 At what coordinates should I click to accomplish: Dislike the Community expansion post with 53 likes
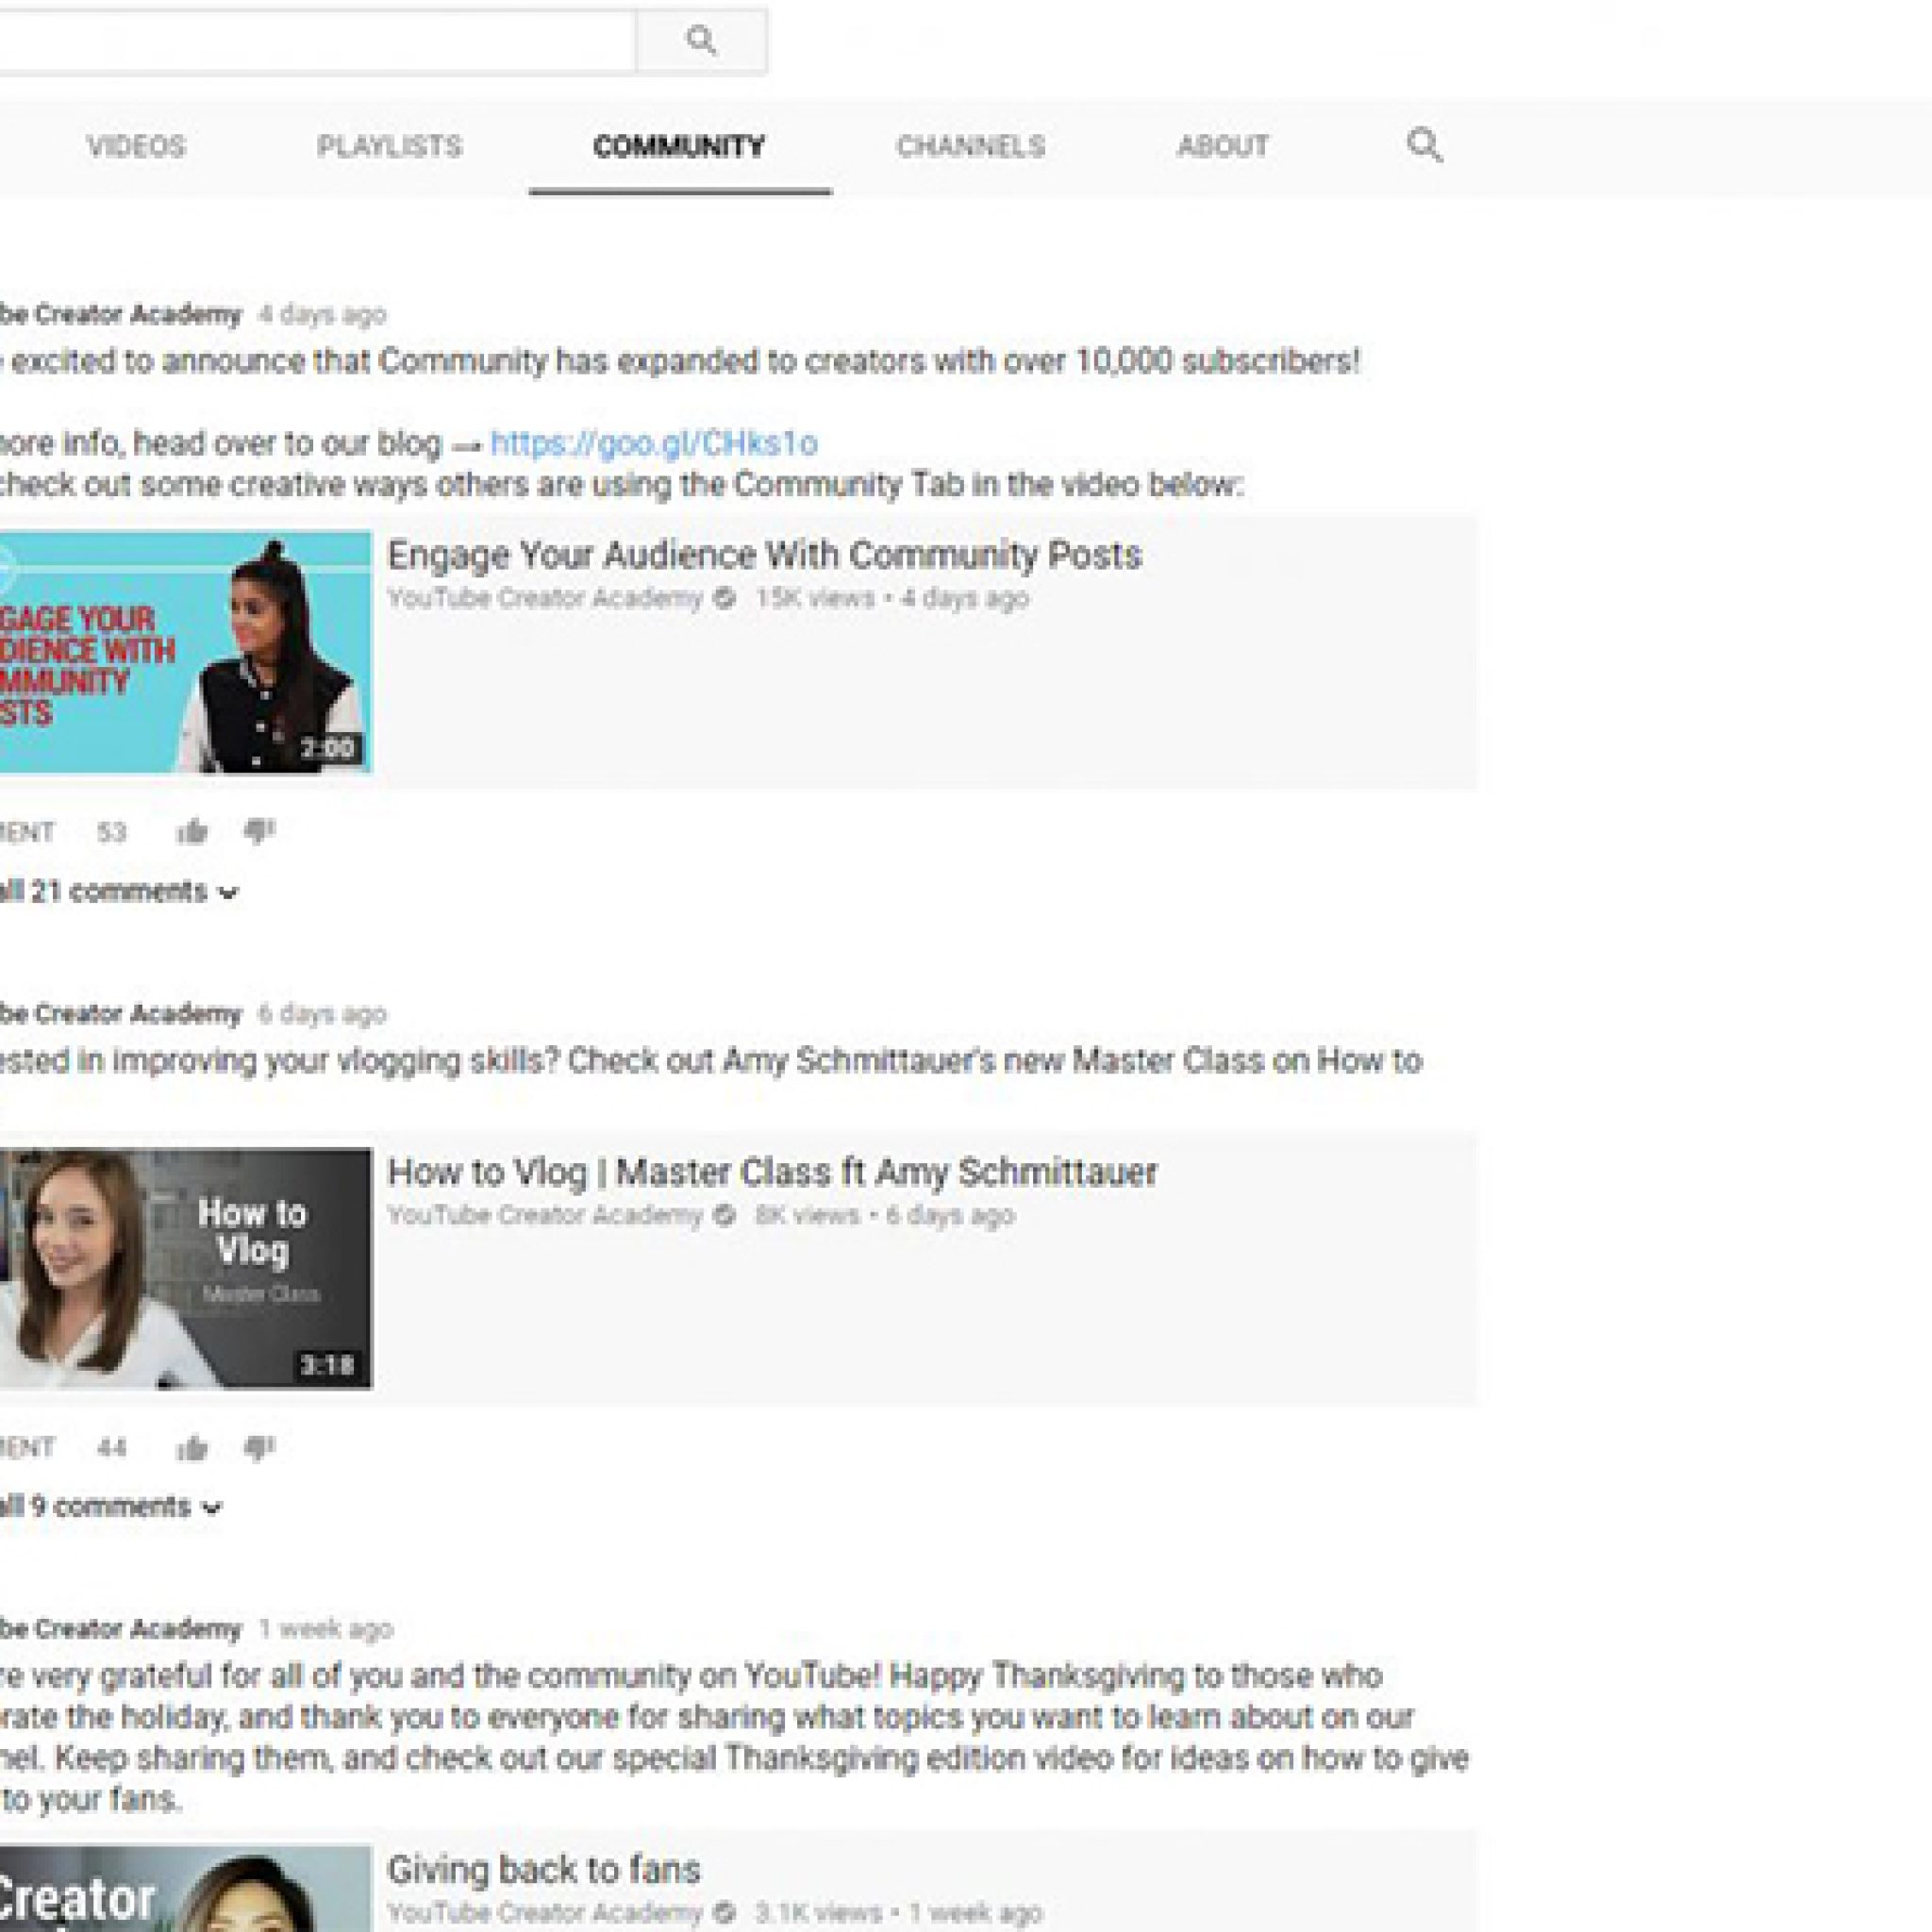pyautogui.click(x=259, y=831)
